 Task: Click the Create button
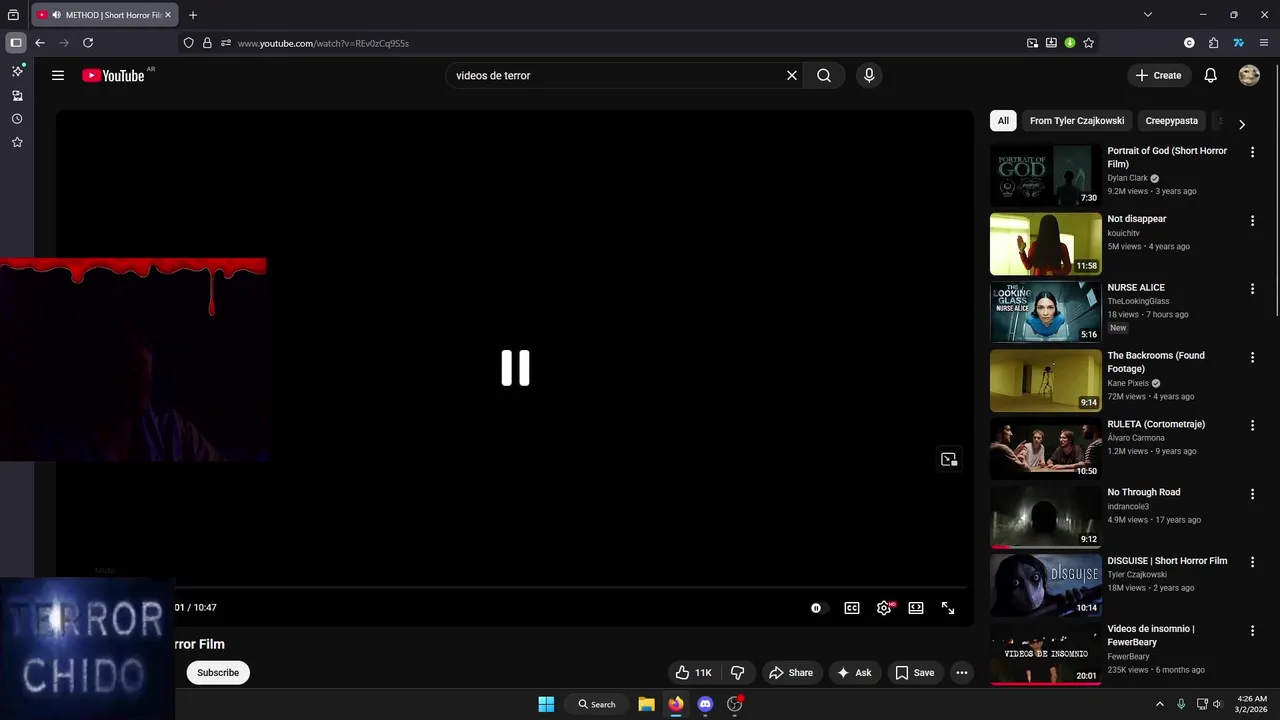[x=1158, y=75]
